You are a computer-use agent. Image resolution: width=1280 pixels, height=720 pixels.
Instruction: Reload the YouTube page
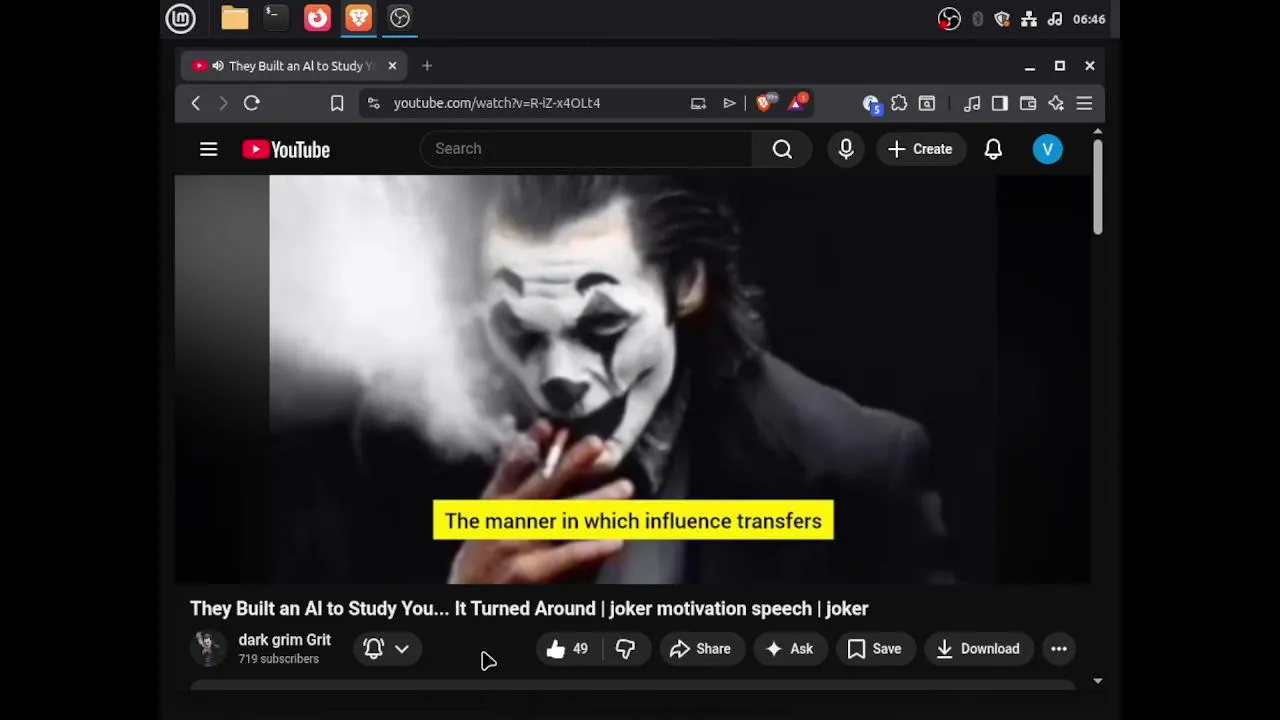coord(252,103)
